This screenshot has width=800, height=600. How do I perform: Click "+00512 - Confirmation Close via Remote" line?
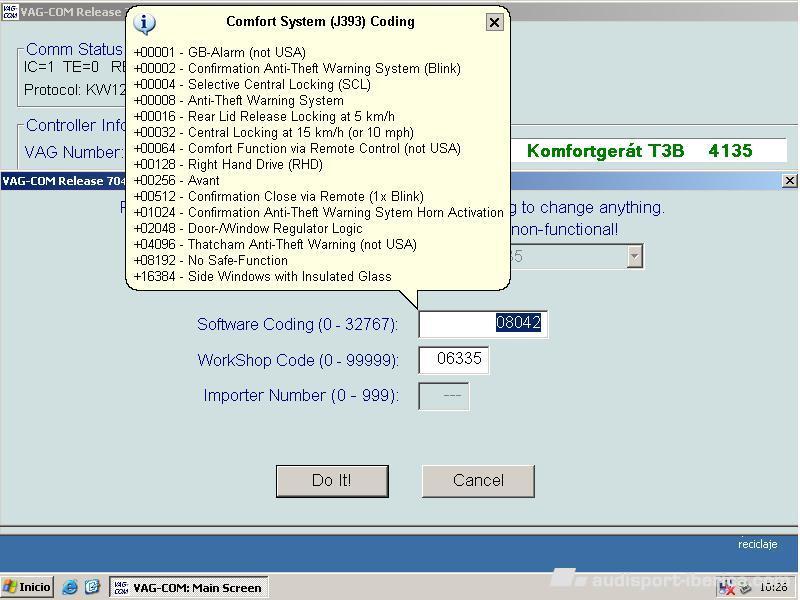(279, 196)
